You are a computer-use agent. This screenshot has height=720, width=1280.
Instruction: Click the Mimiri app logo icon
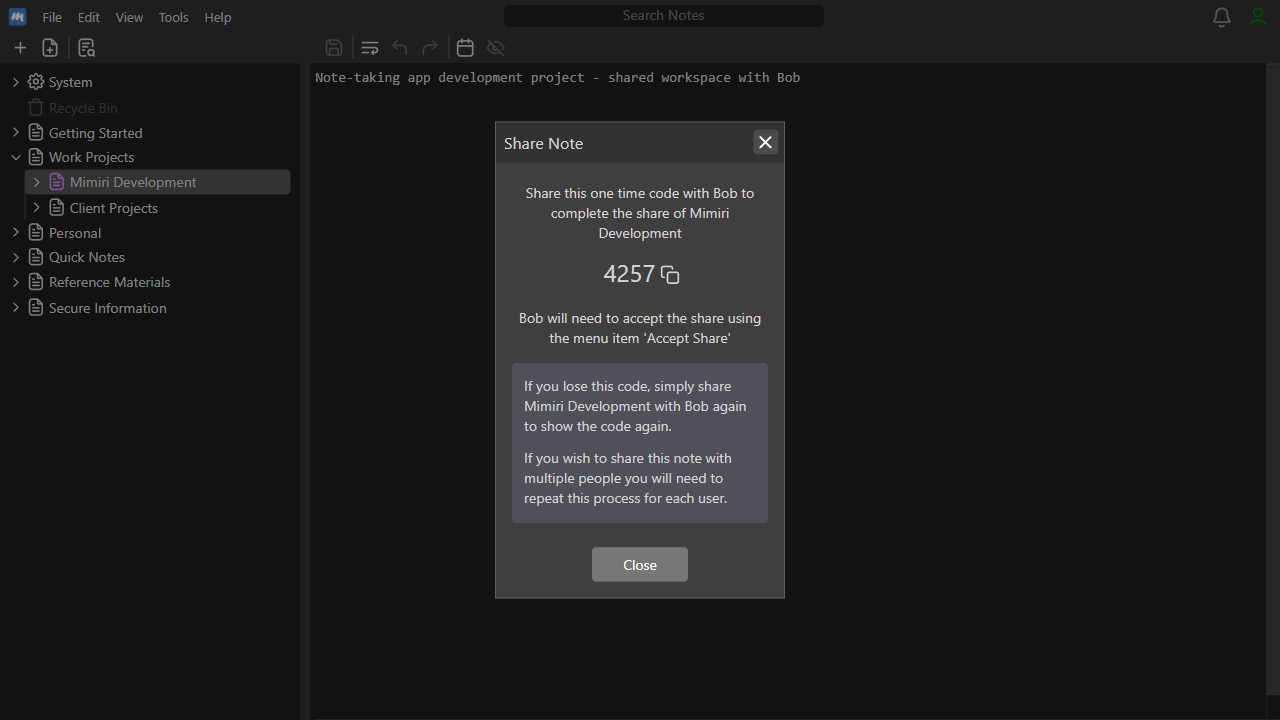[x=17, y=17]
